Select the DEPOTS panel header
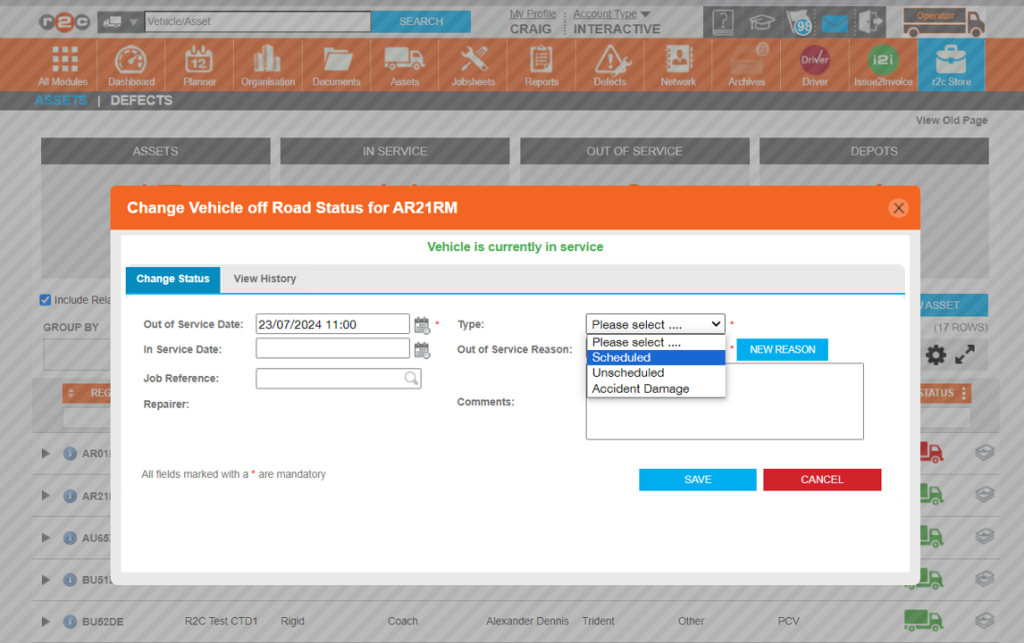Image resolution: width=1024 pixels, height=643 pixels. click(874, 151)
